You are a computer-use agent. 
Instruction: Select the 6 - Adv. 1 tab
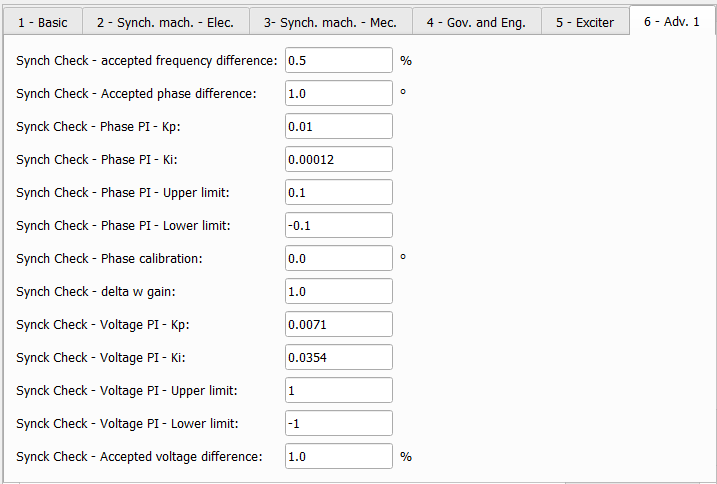pyautogui.click(x=672, y=21)
